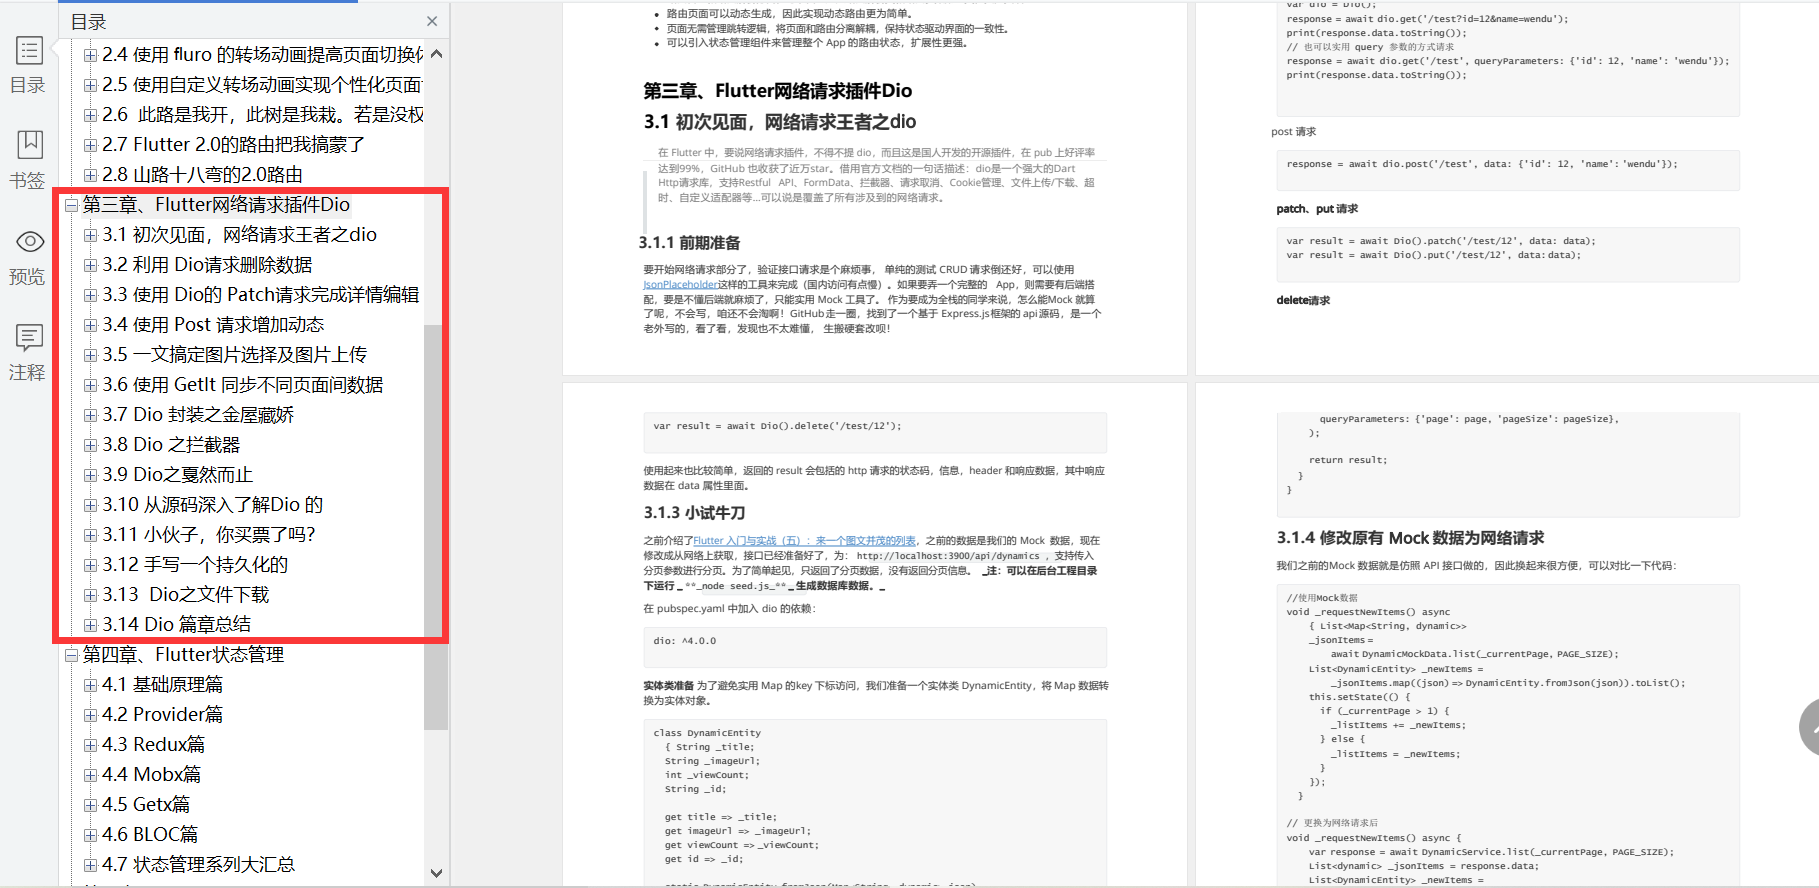Click the post 请求 label
Image resolution: width=1819 pixels, height=888 pixels.
coord(1294,132)
